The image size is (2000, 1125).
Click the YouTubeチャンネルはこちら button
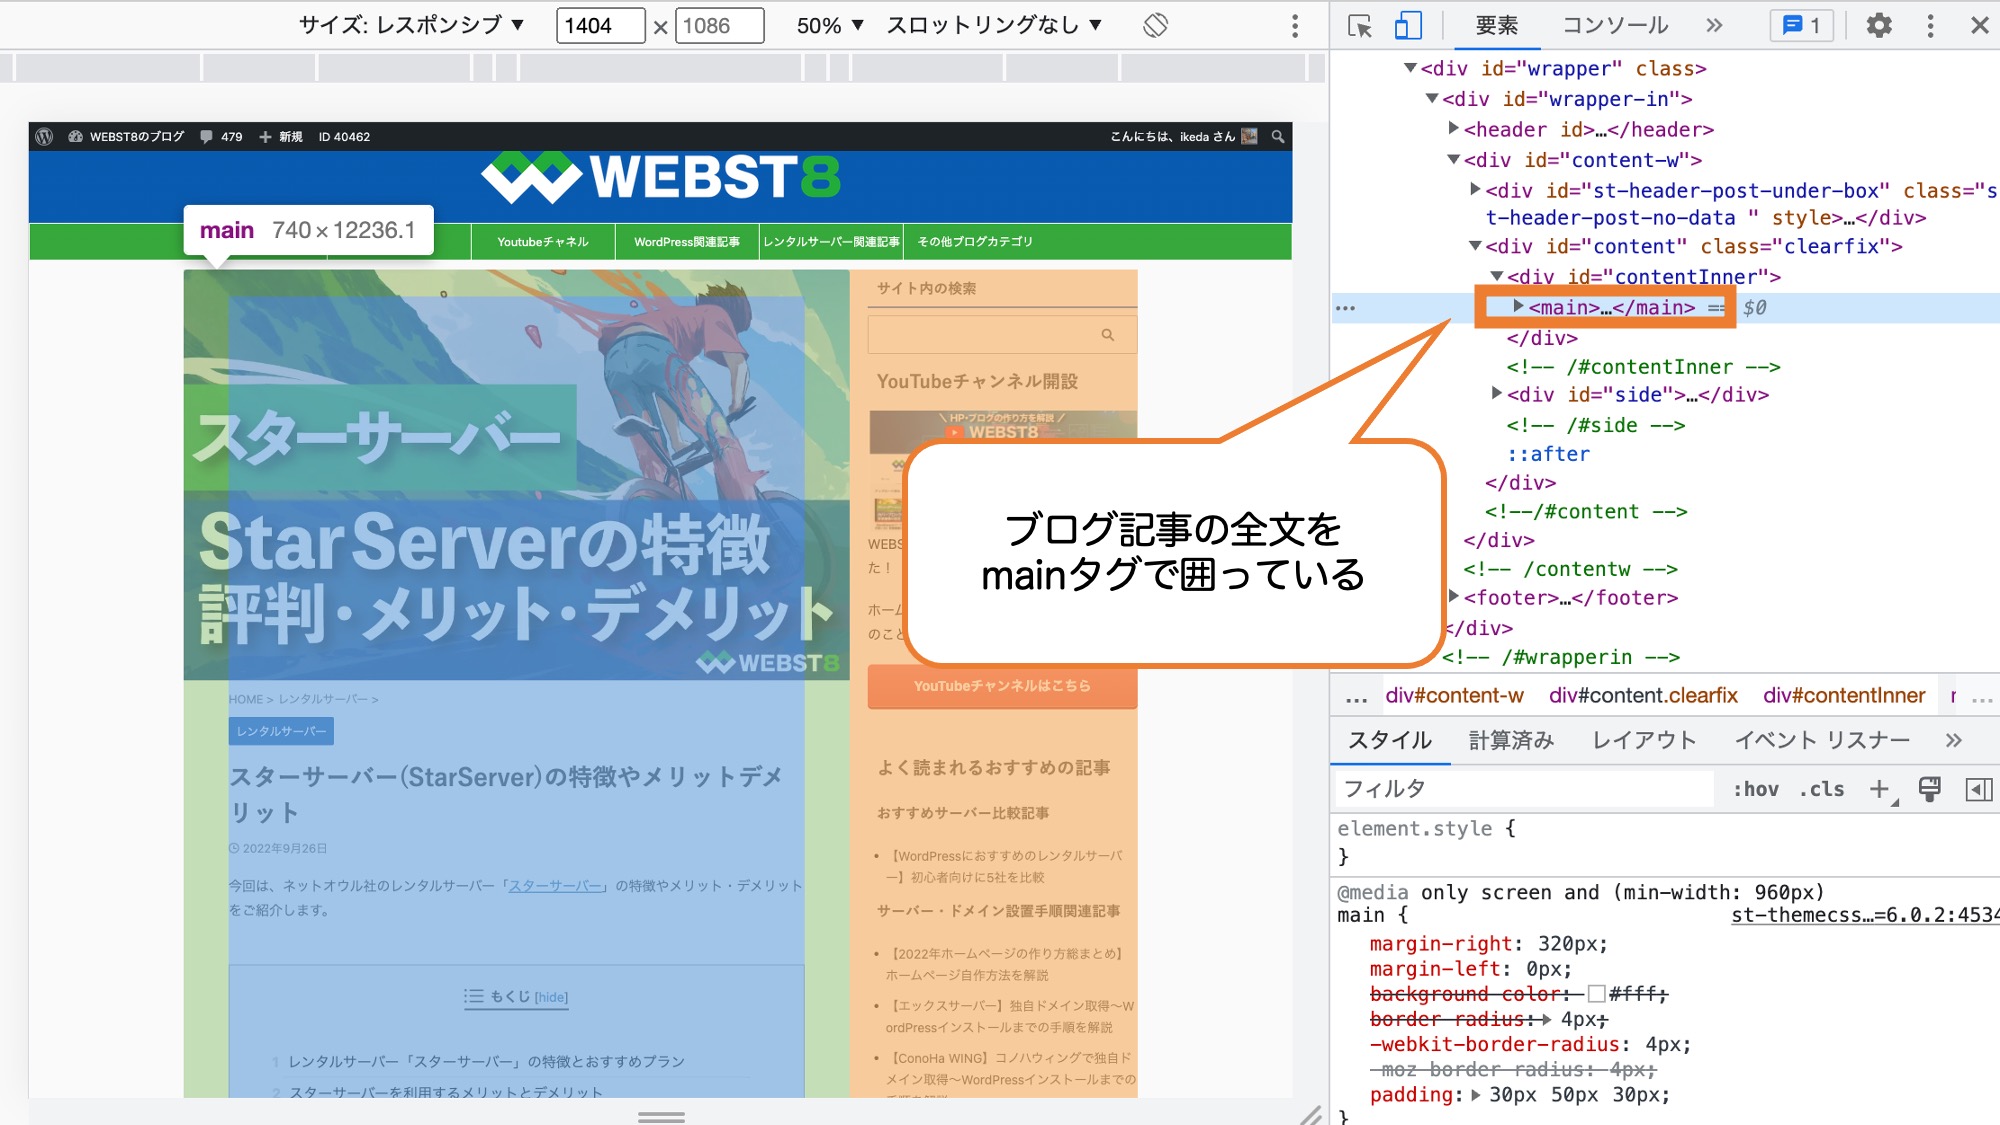point(1002,686)
